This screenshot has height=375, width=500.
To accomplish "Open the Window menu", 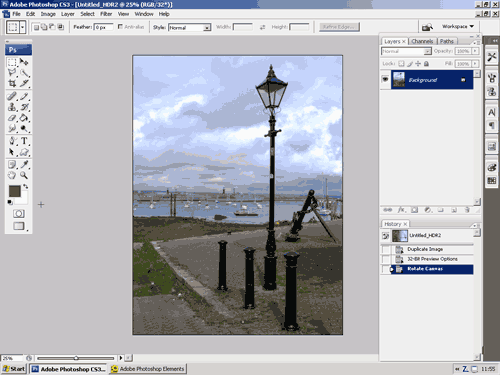I will pyautogui.click(x=144, y=14).
